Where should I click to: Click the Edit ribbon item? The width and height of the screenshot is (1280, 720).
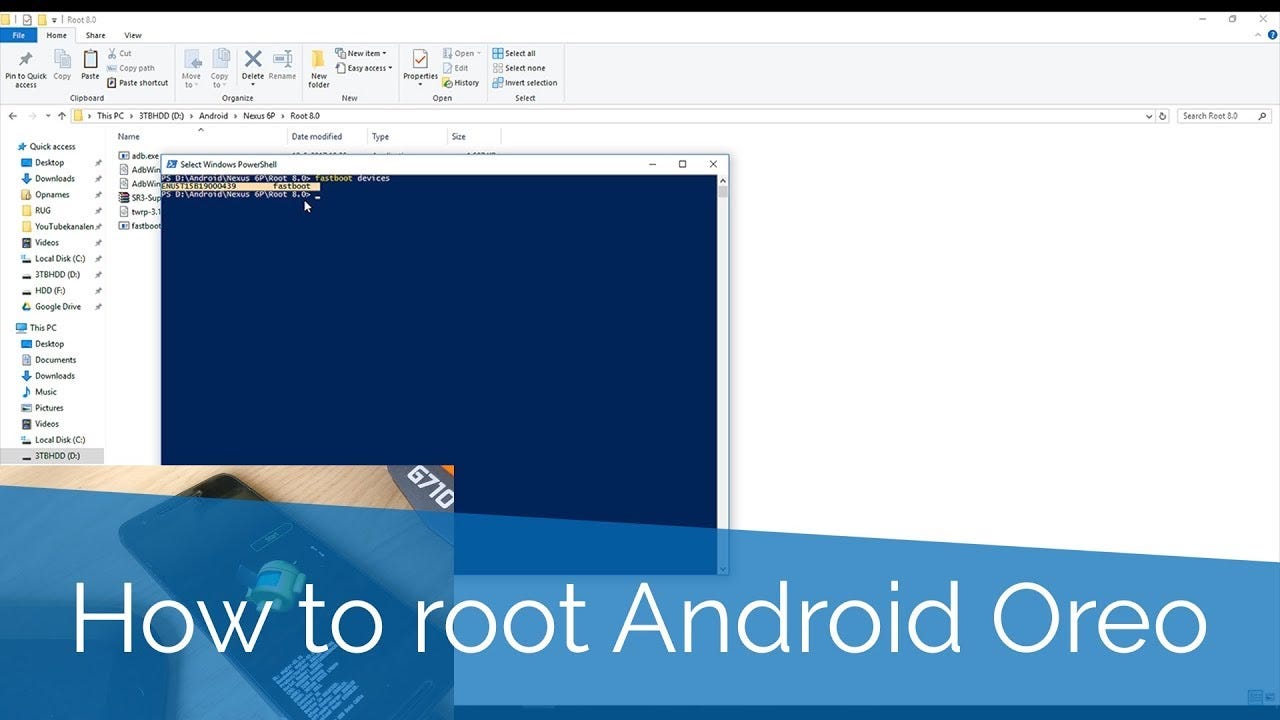click(454, 68)
